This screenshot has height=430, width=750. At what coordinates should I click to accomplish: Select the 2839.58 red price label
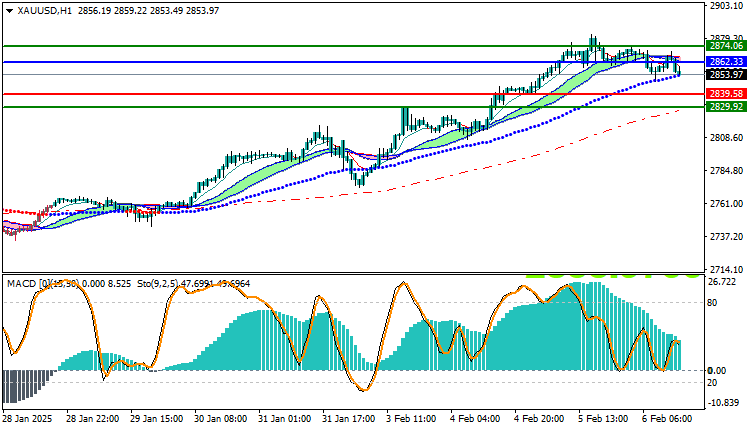pos(726,94)
